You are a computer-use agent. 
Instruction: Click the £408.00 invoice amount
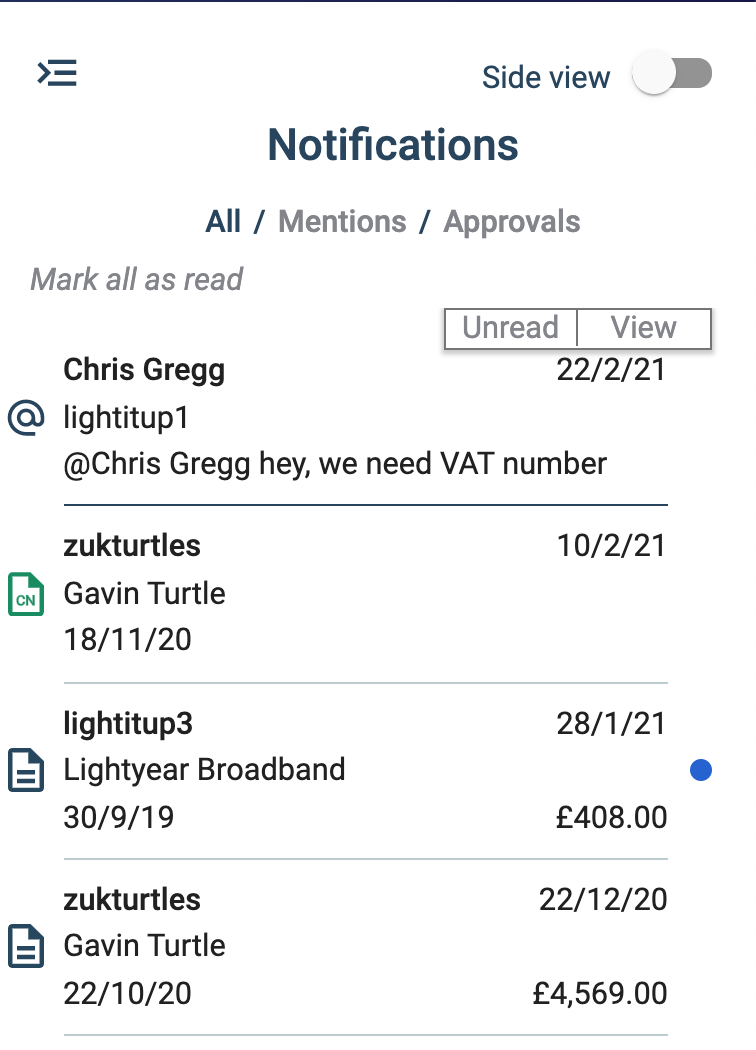click(x=612, y=817)
